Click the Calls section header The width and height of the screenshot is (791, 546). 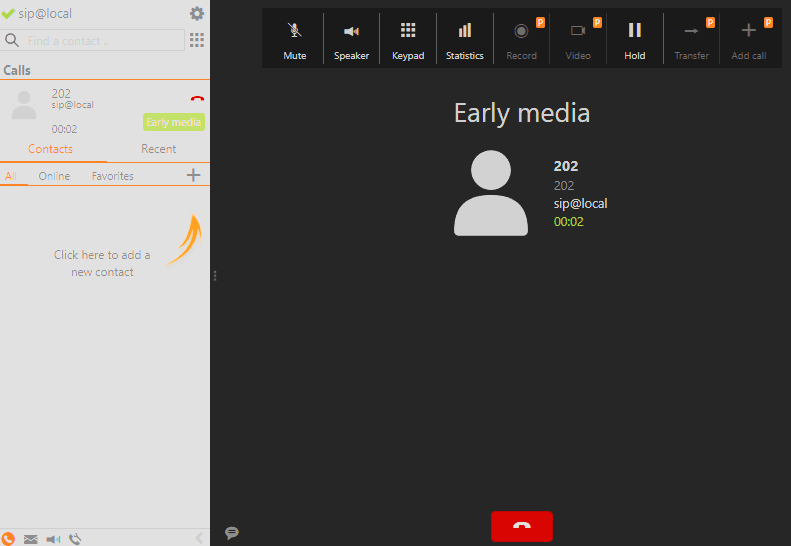[x=17, y=70]
